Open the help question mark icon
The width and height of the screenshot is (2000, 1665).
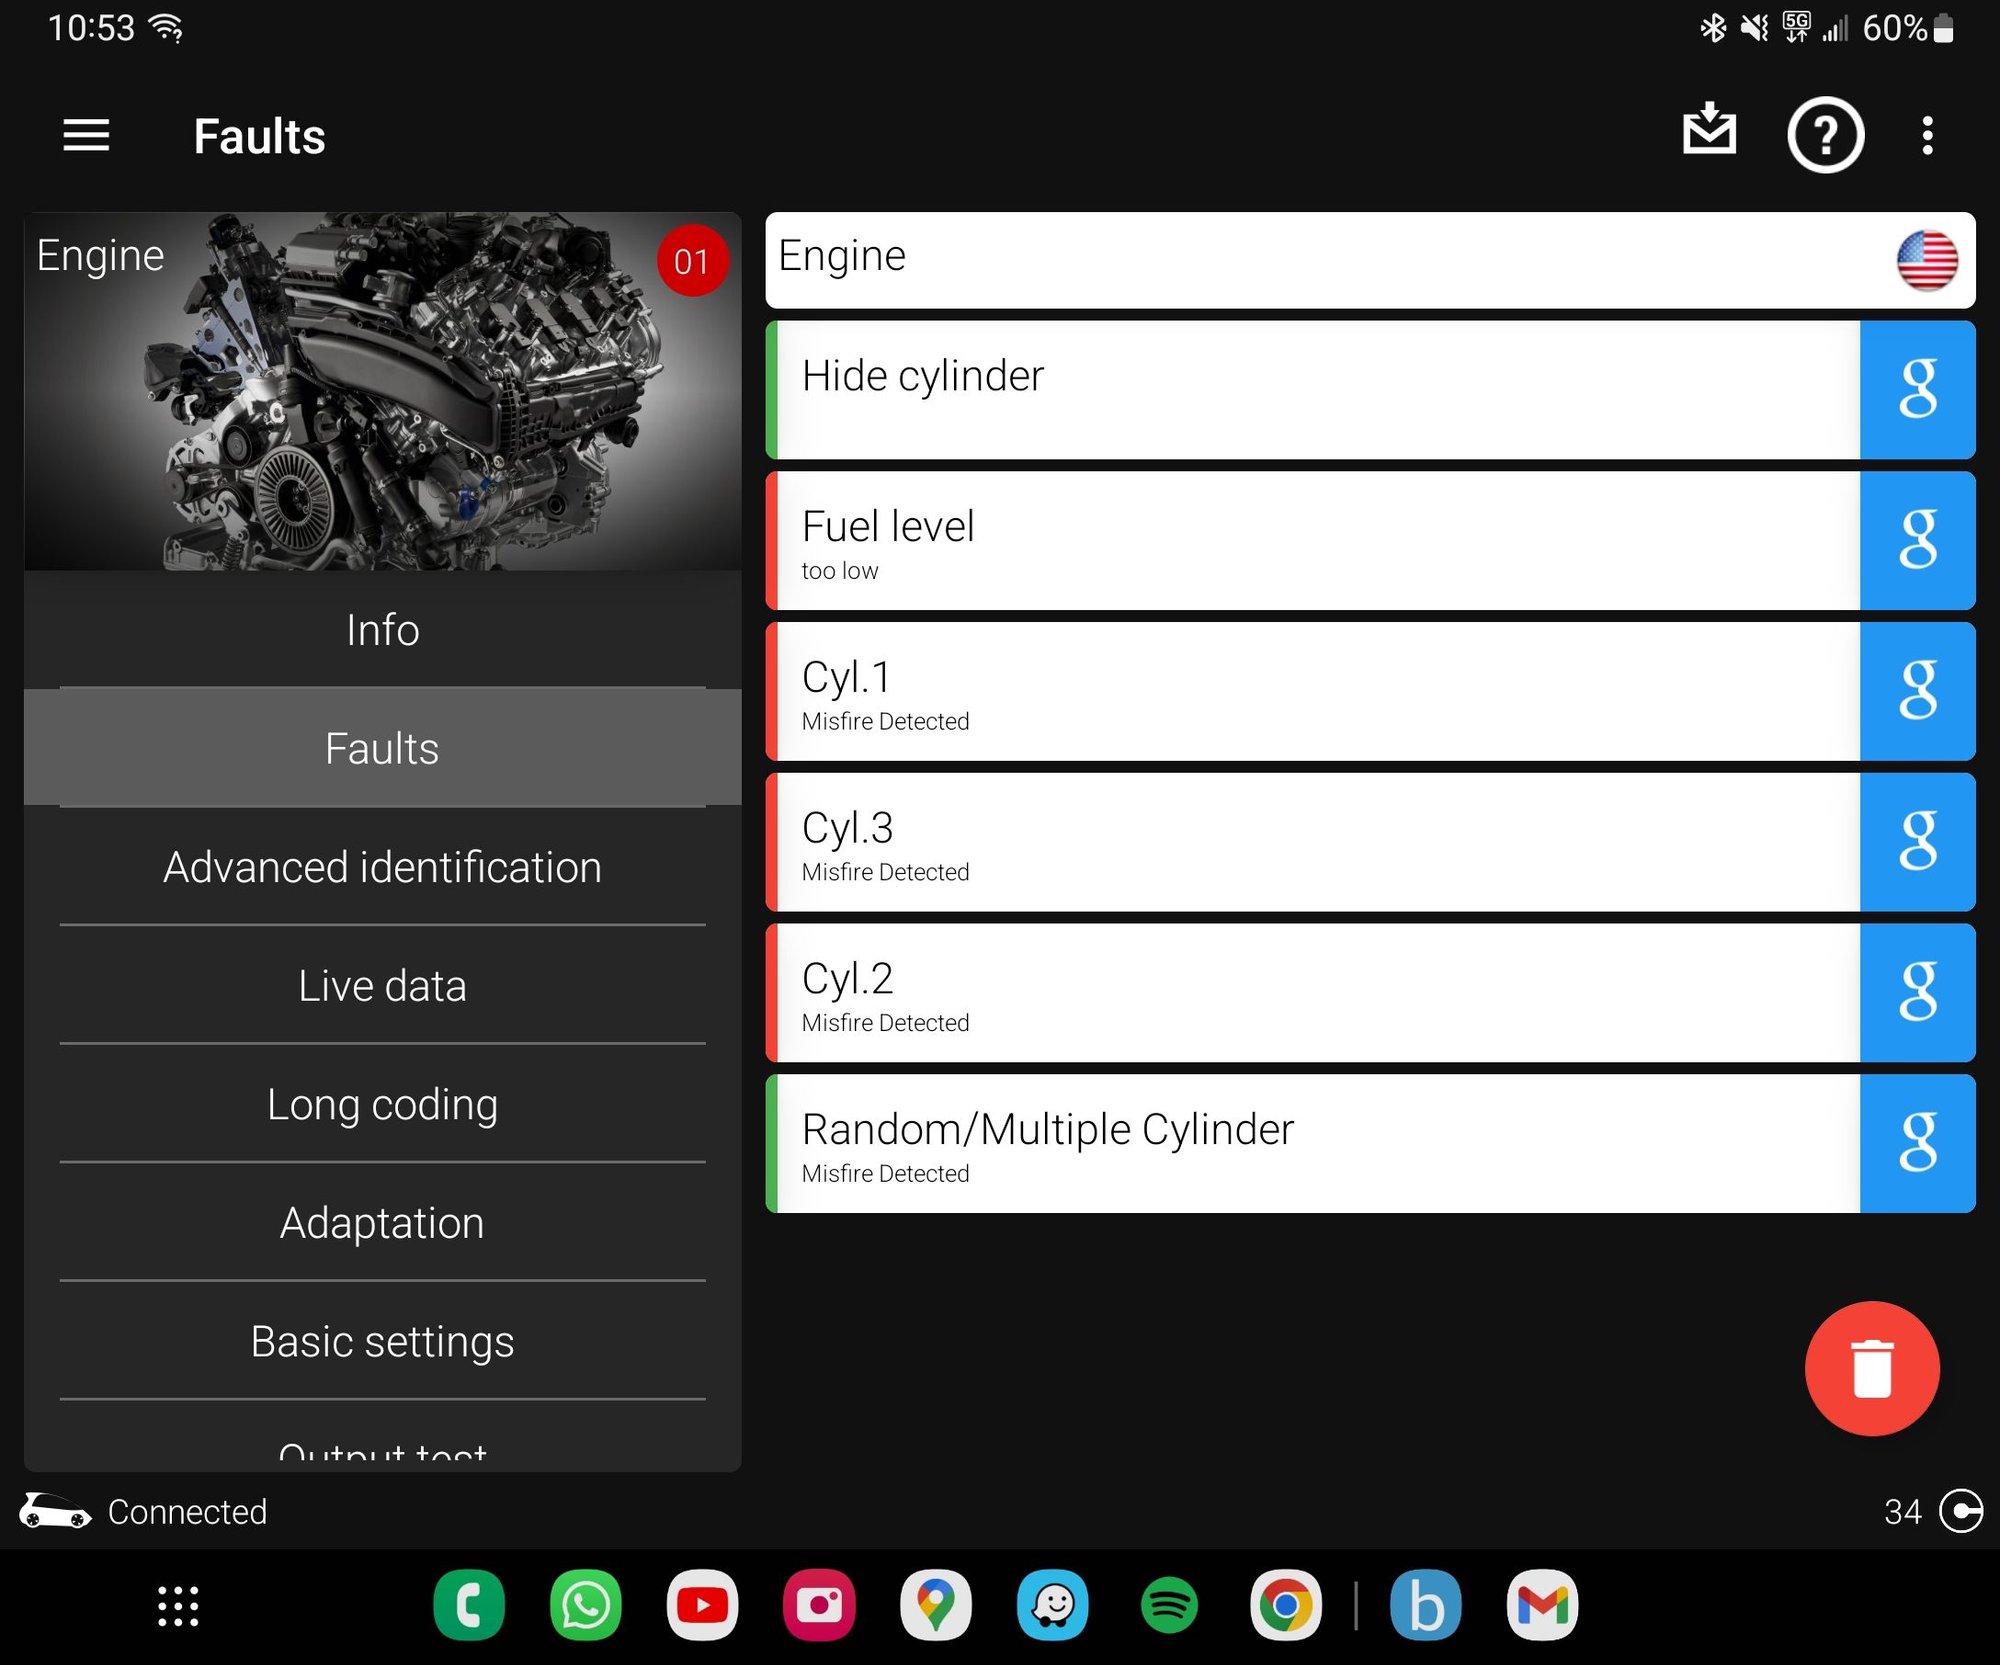click(1825, 135)
